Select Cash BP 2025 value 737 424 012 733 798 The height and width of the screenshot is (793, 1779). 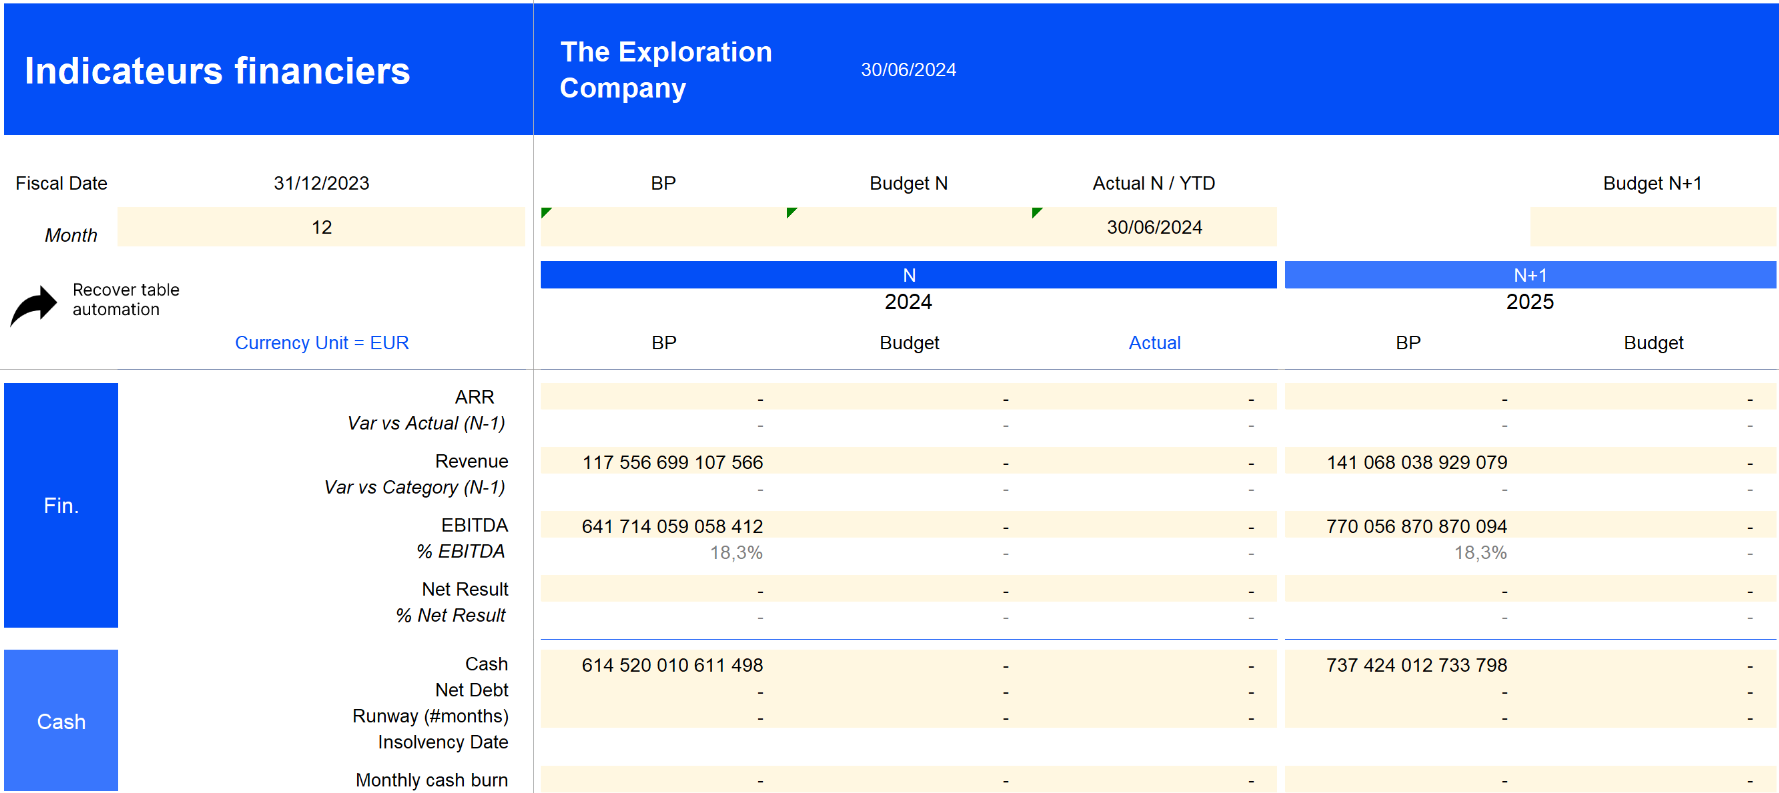tap(1417, 665)
